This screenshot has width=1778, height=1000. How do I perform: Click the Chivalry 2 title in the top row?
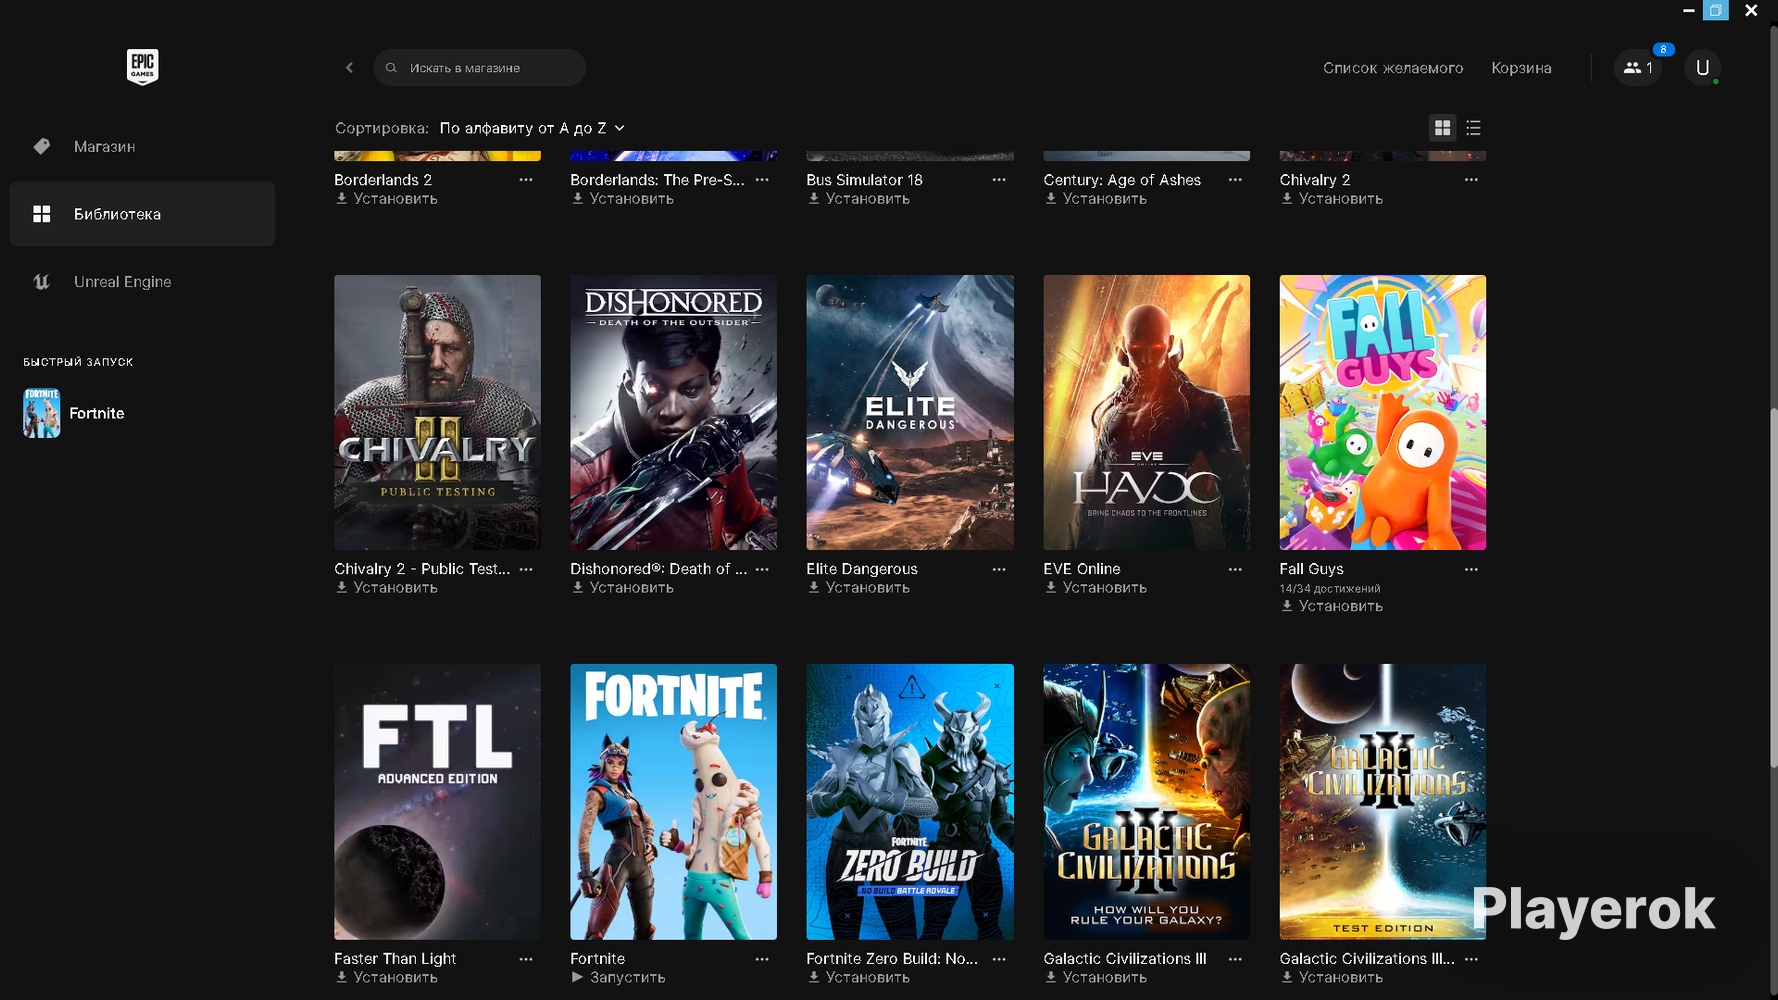1314,180
